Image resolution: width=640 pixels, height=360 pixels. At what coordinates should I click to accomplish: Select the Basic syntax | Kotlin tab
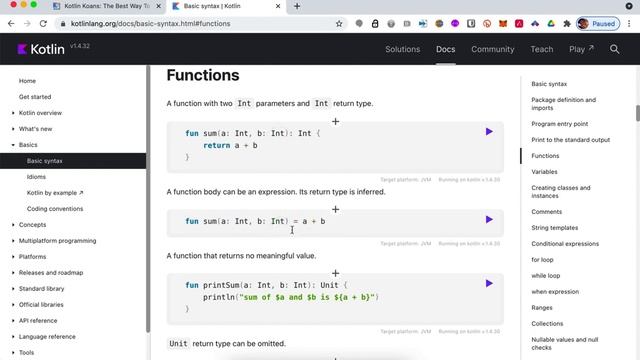click(x=226, y=6)
